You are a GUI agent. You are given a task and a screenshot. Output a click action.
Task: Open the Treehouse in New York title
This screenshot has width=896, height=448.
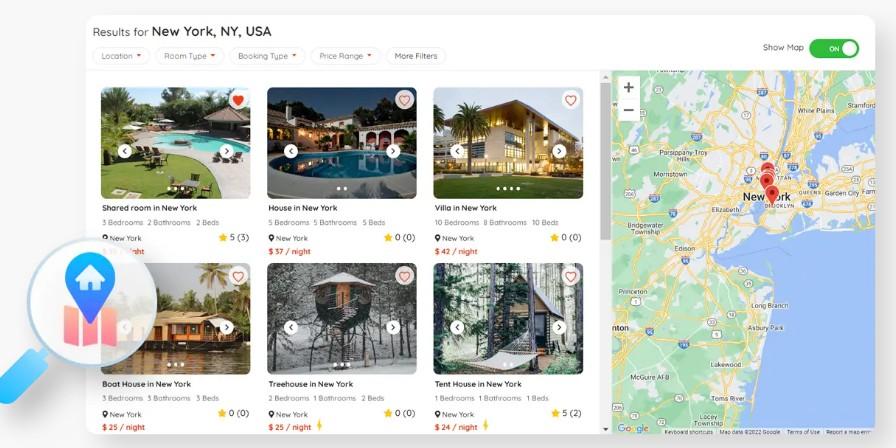(311, 384)
